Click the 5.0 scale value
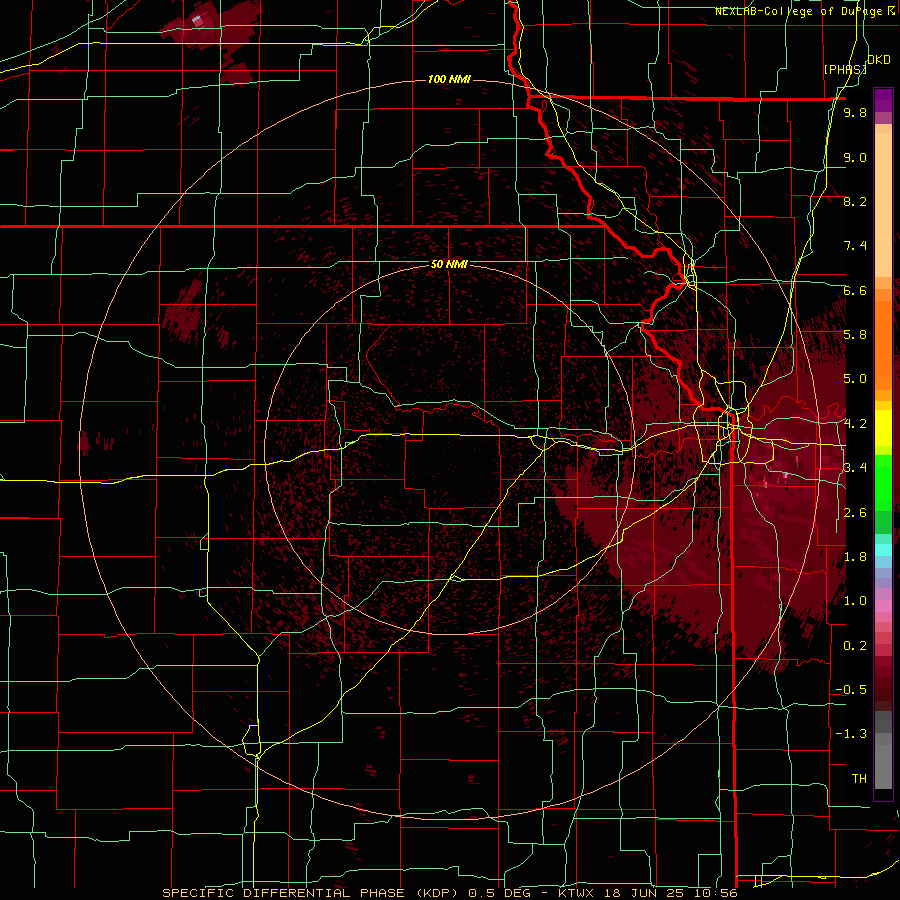900x900 pixels. click(855, 379)
